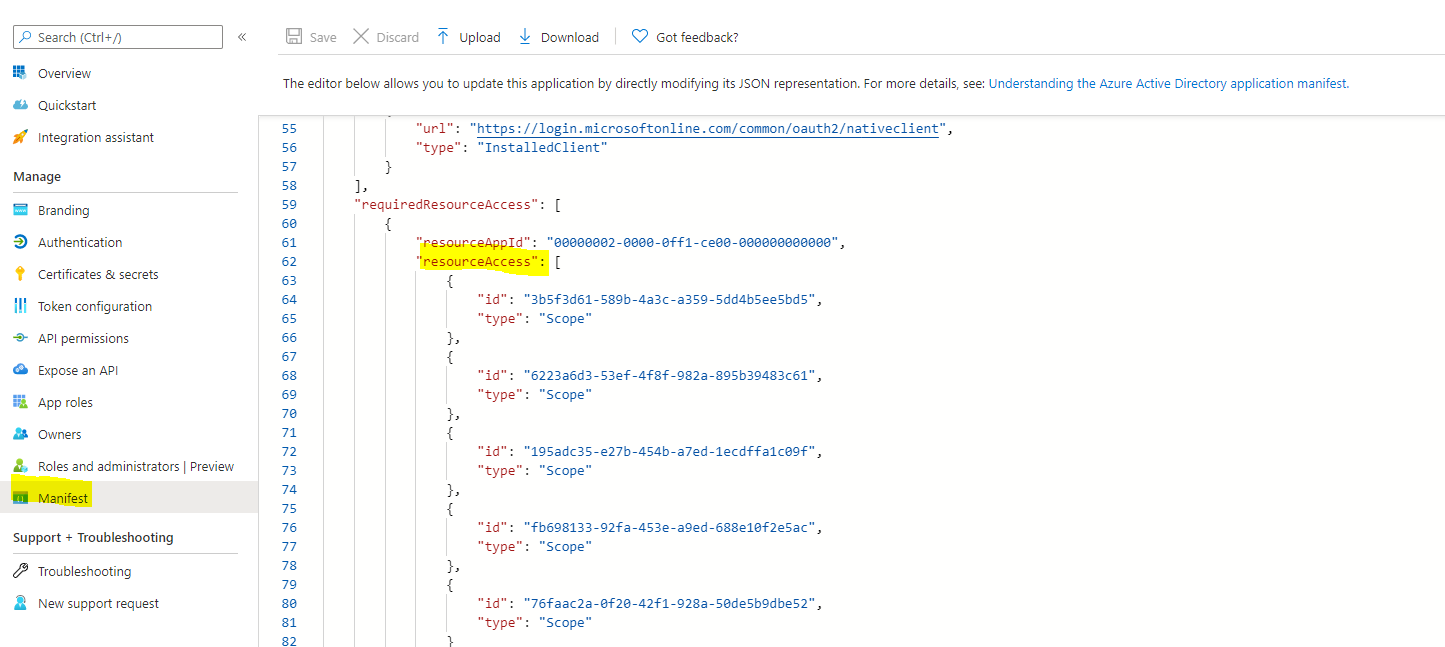Select the Manifest menu item
This screenshot has height=647, width=1445.
coord(63,498)
